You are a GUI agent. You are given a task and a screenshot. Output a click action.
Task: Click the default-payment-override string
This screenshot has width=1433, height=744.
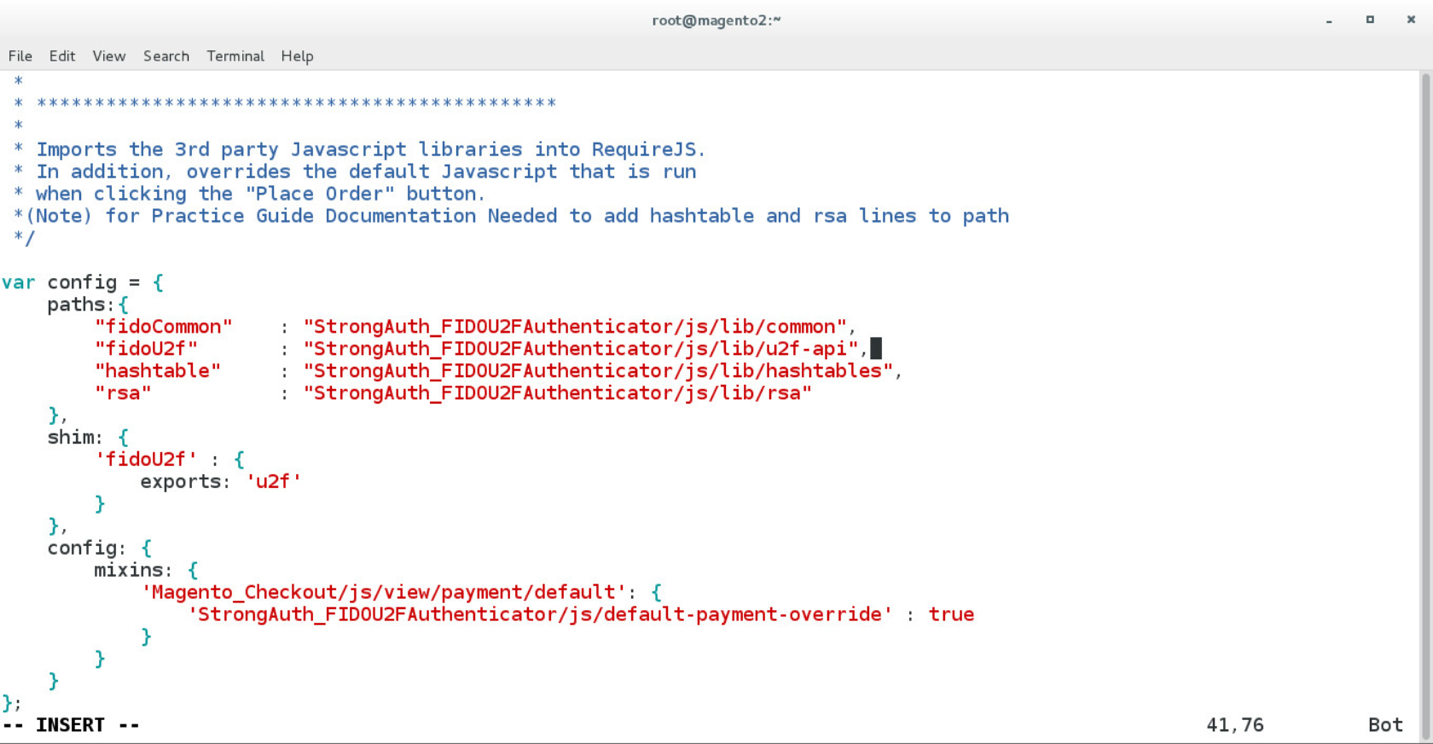click(x=540, y=614)
